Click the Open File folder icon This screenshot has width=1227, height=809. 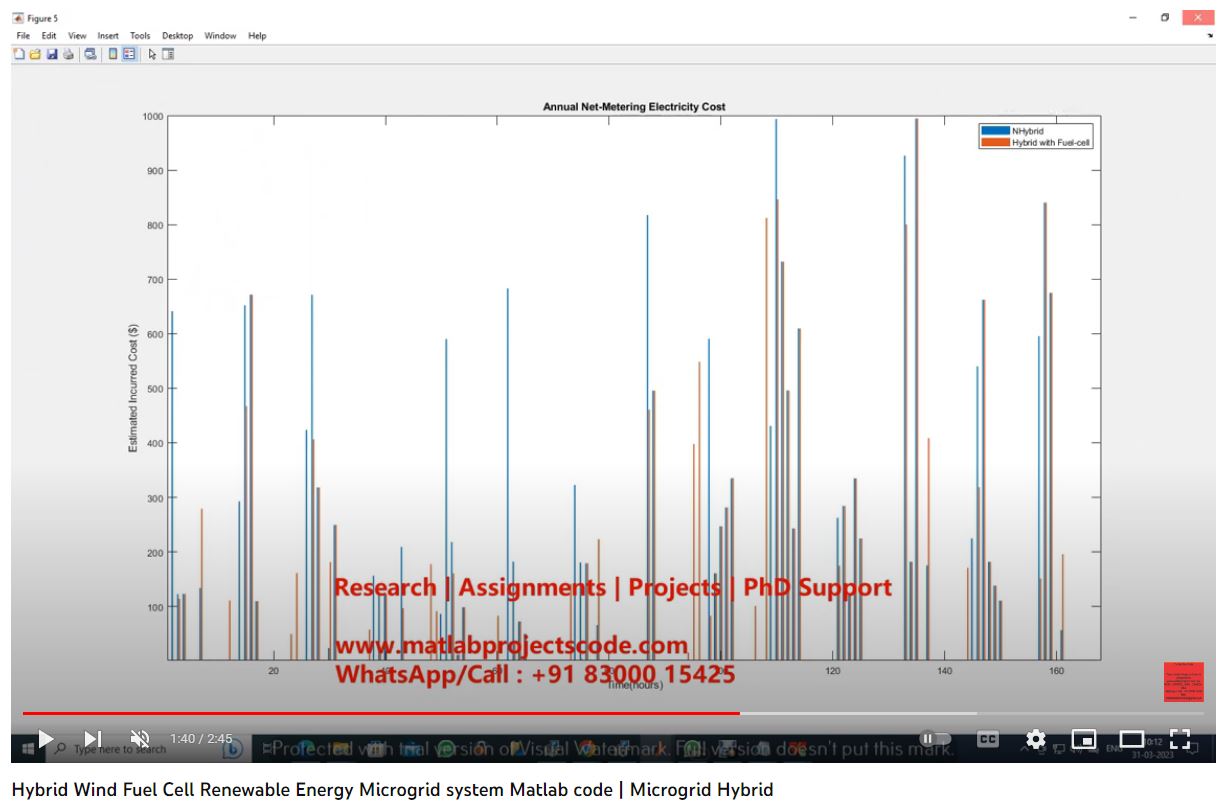pyautogui.click(x=35, y=54)
